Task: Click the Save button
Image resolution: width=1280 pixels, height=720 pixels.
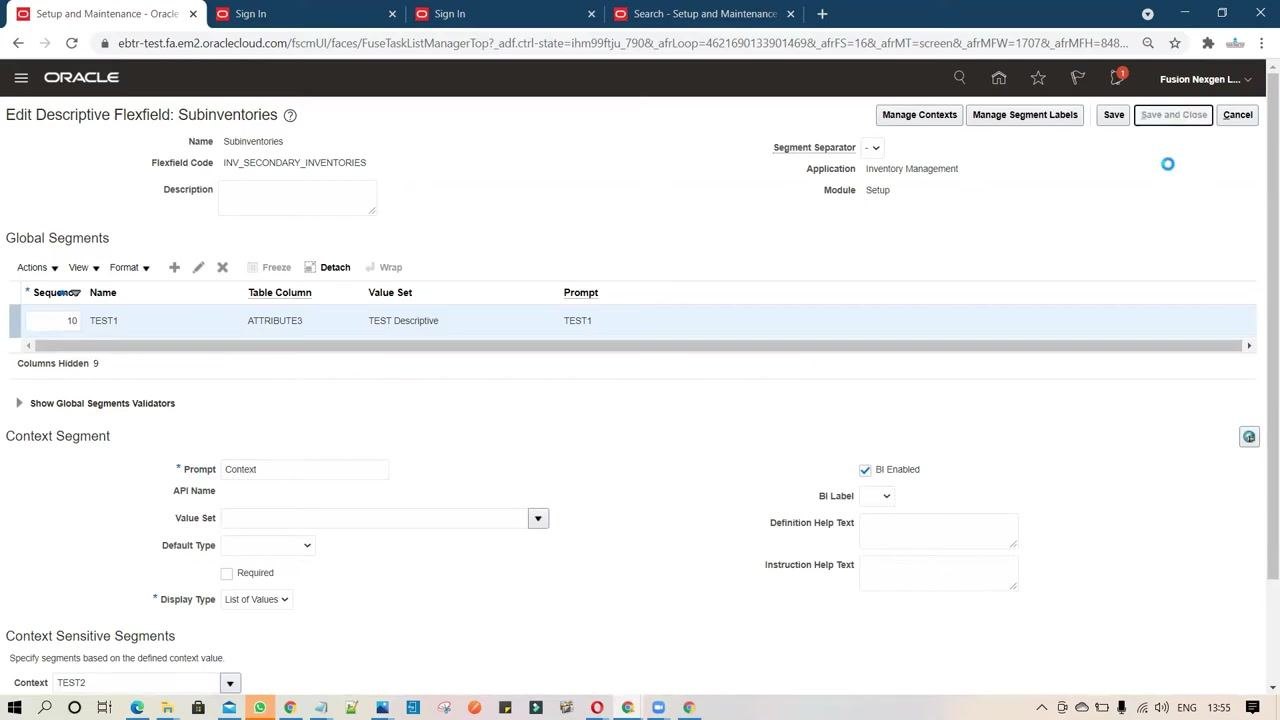Action: [1113, 115]
